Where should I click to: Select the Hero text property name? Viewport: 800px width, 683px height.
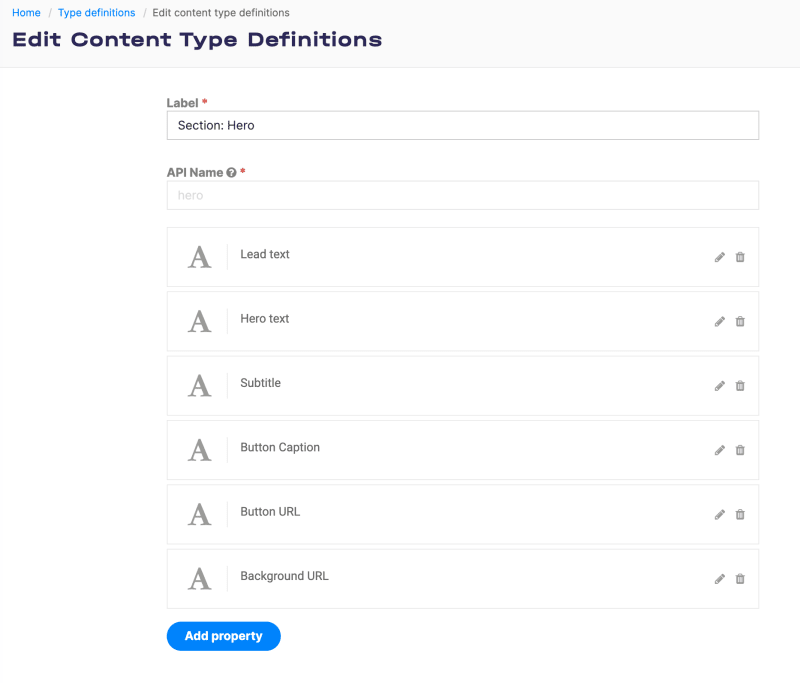[265, 318]
